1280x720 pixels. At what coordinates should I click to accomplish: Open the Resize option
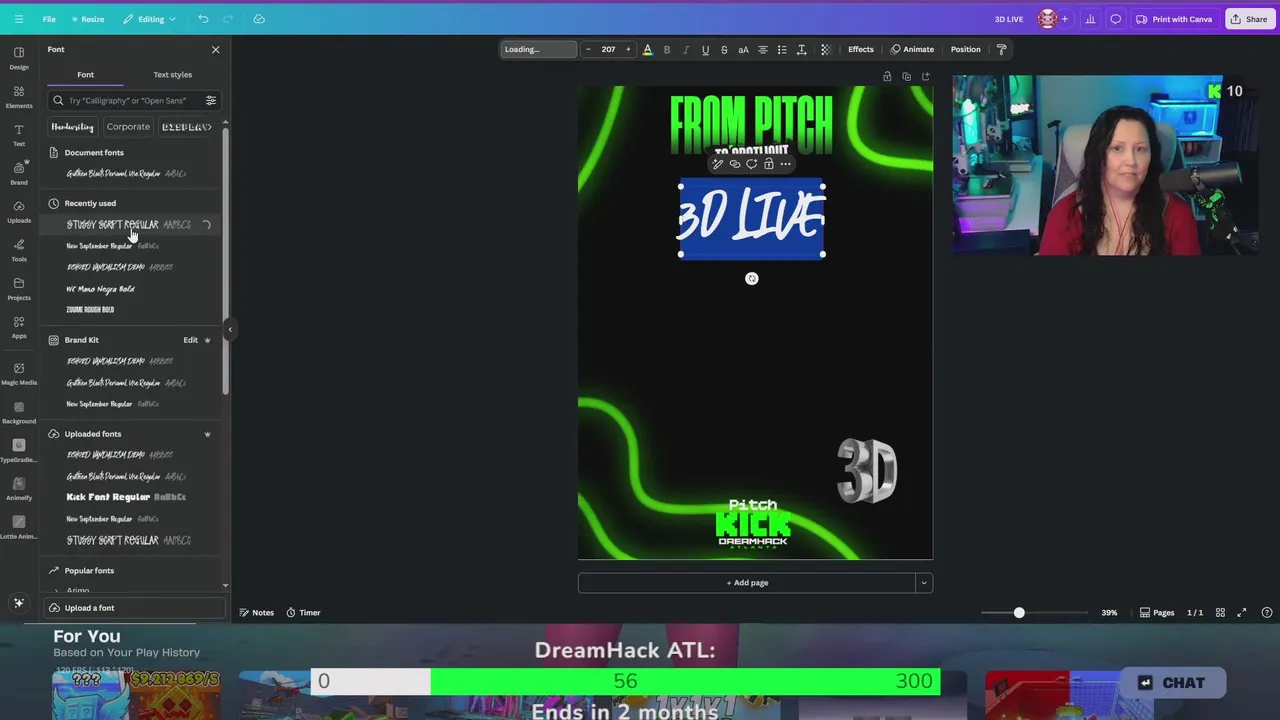click(x=88, y=19)
